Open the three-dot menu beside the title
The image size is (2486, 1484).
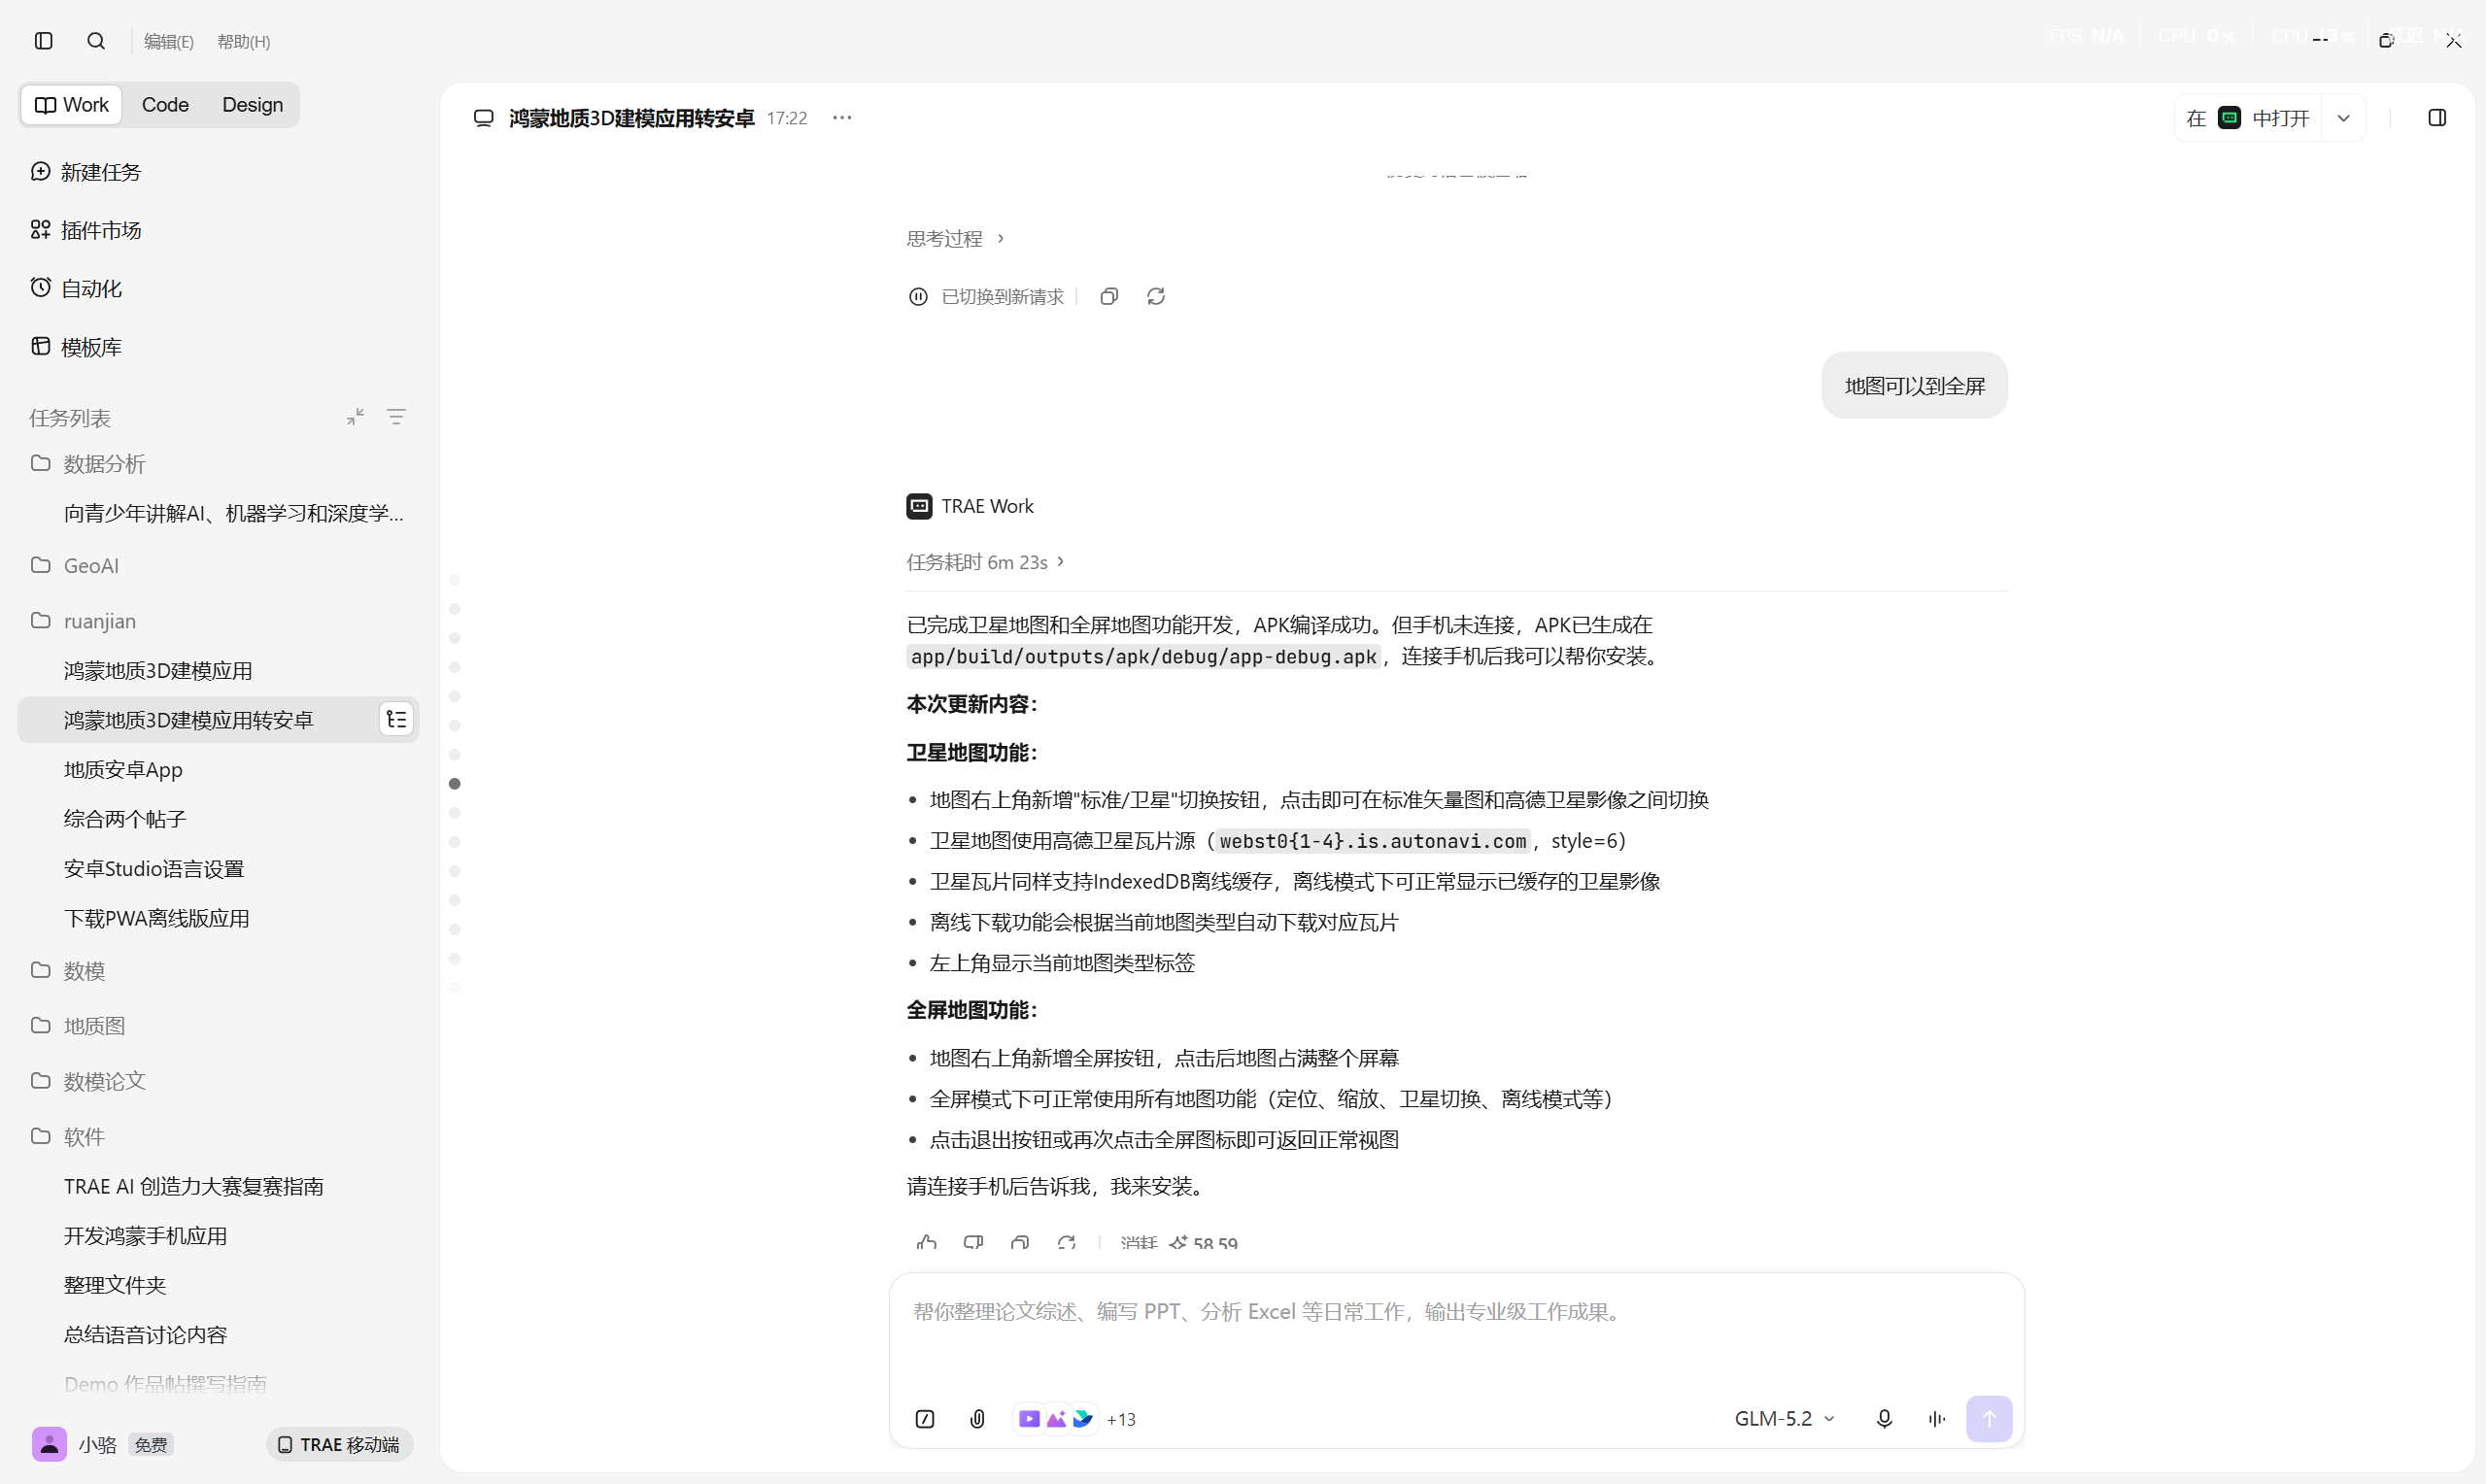842,118
